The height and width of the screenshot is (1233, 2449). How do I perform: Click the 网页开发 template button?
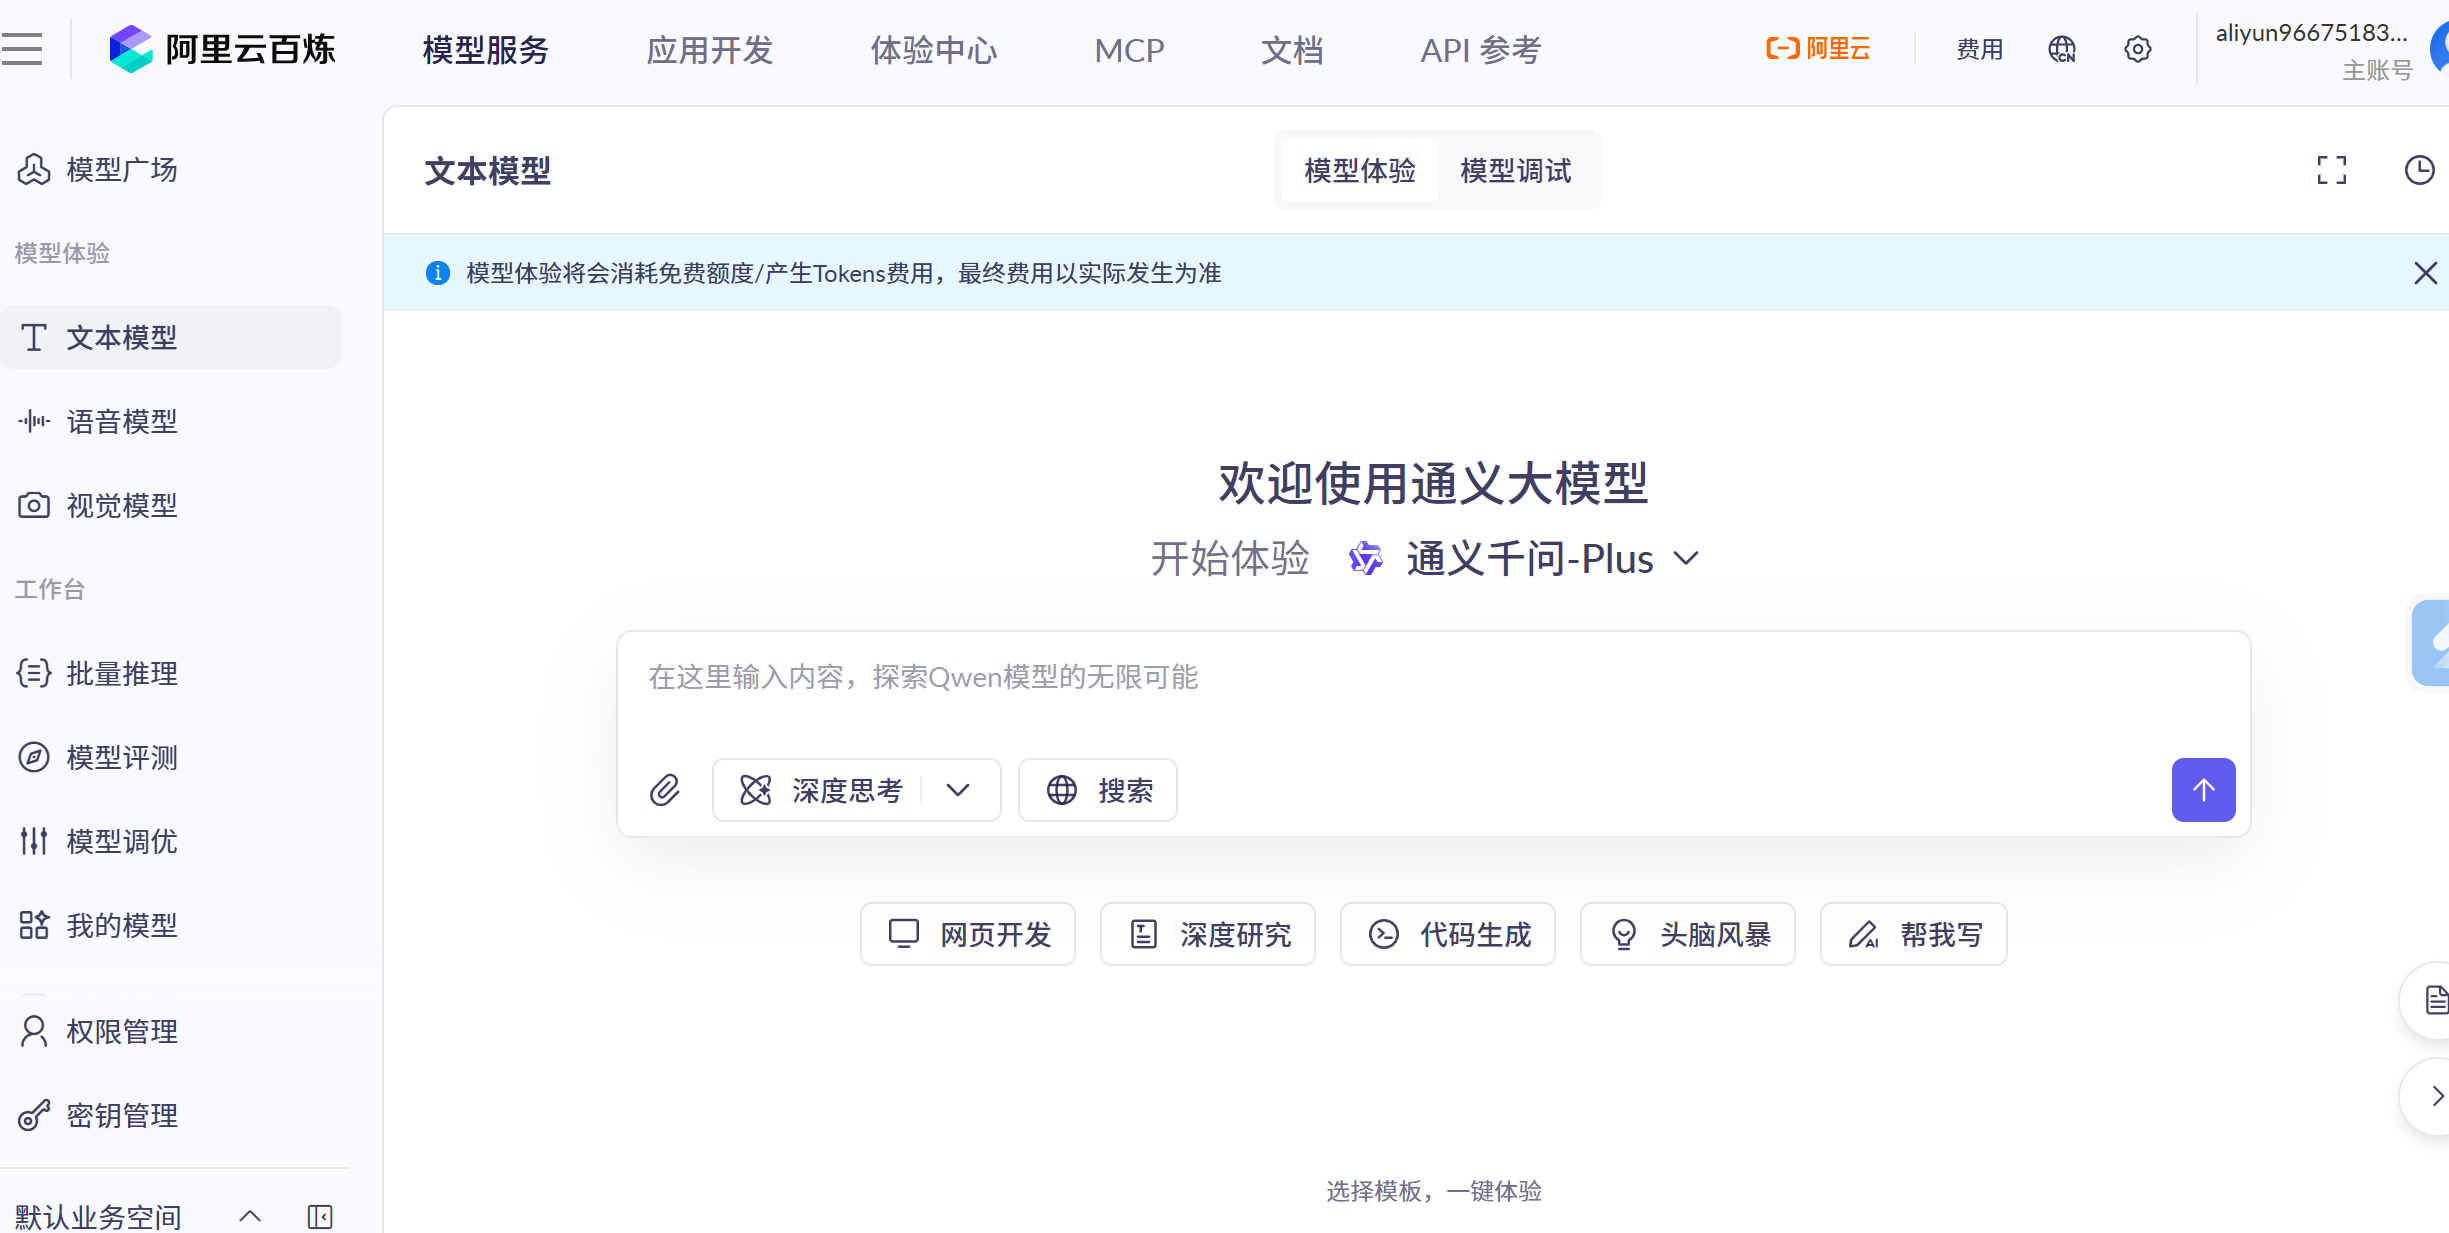[967, 934]
